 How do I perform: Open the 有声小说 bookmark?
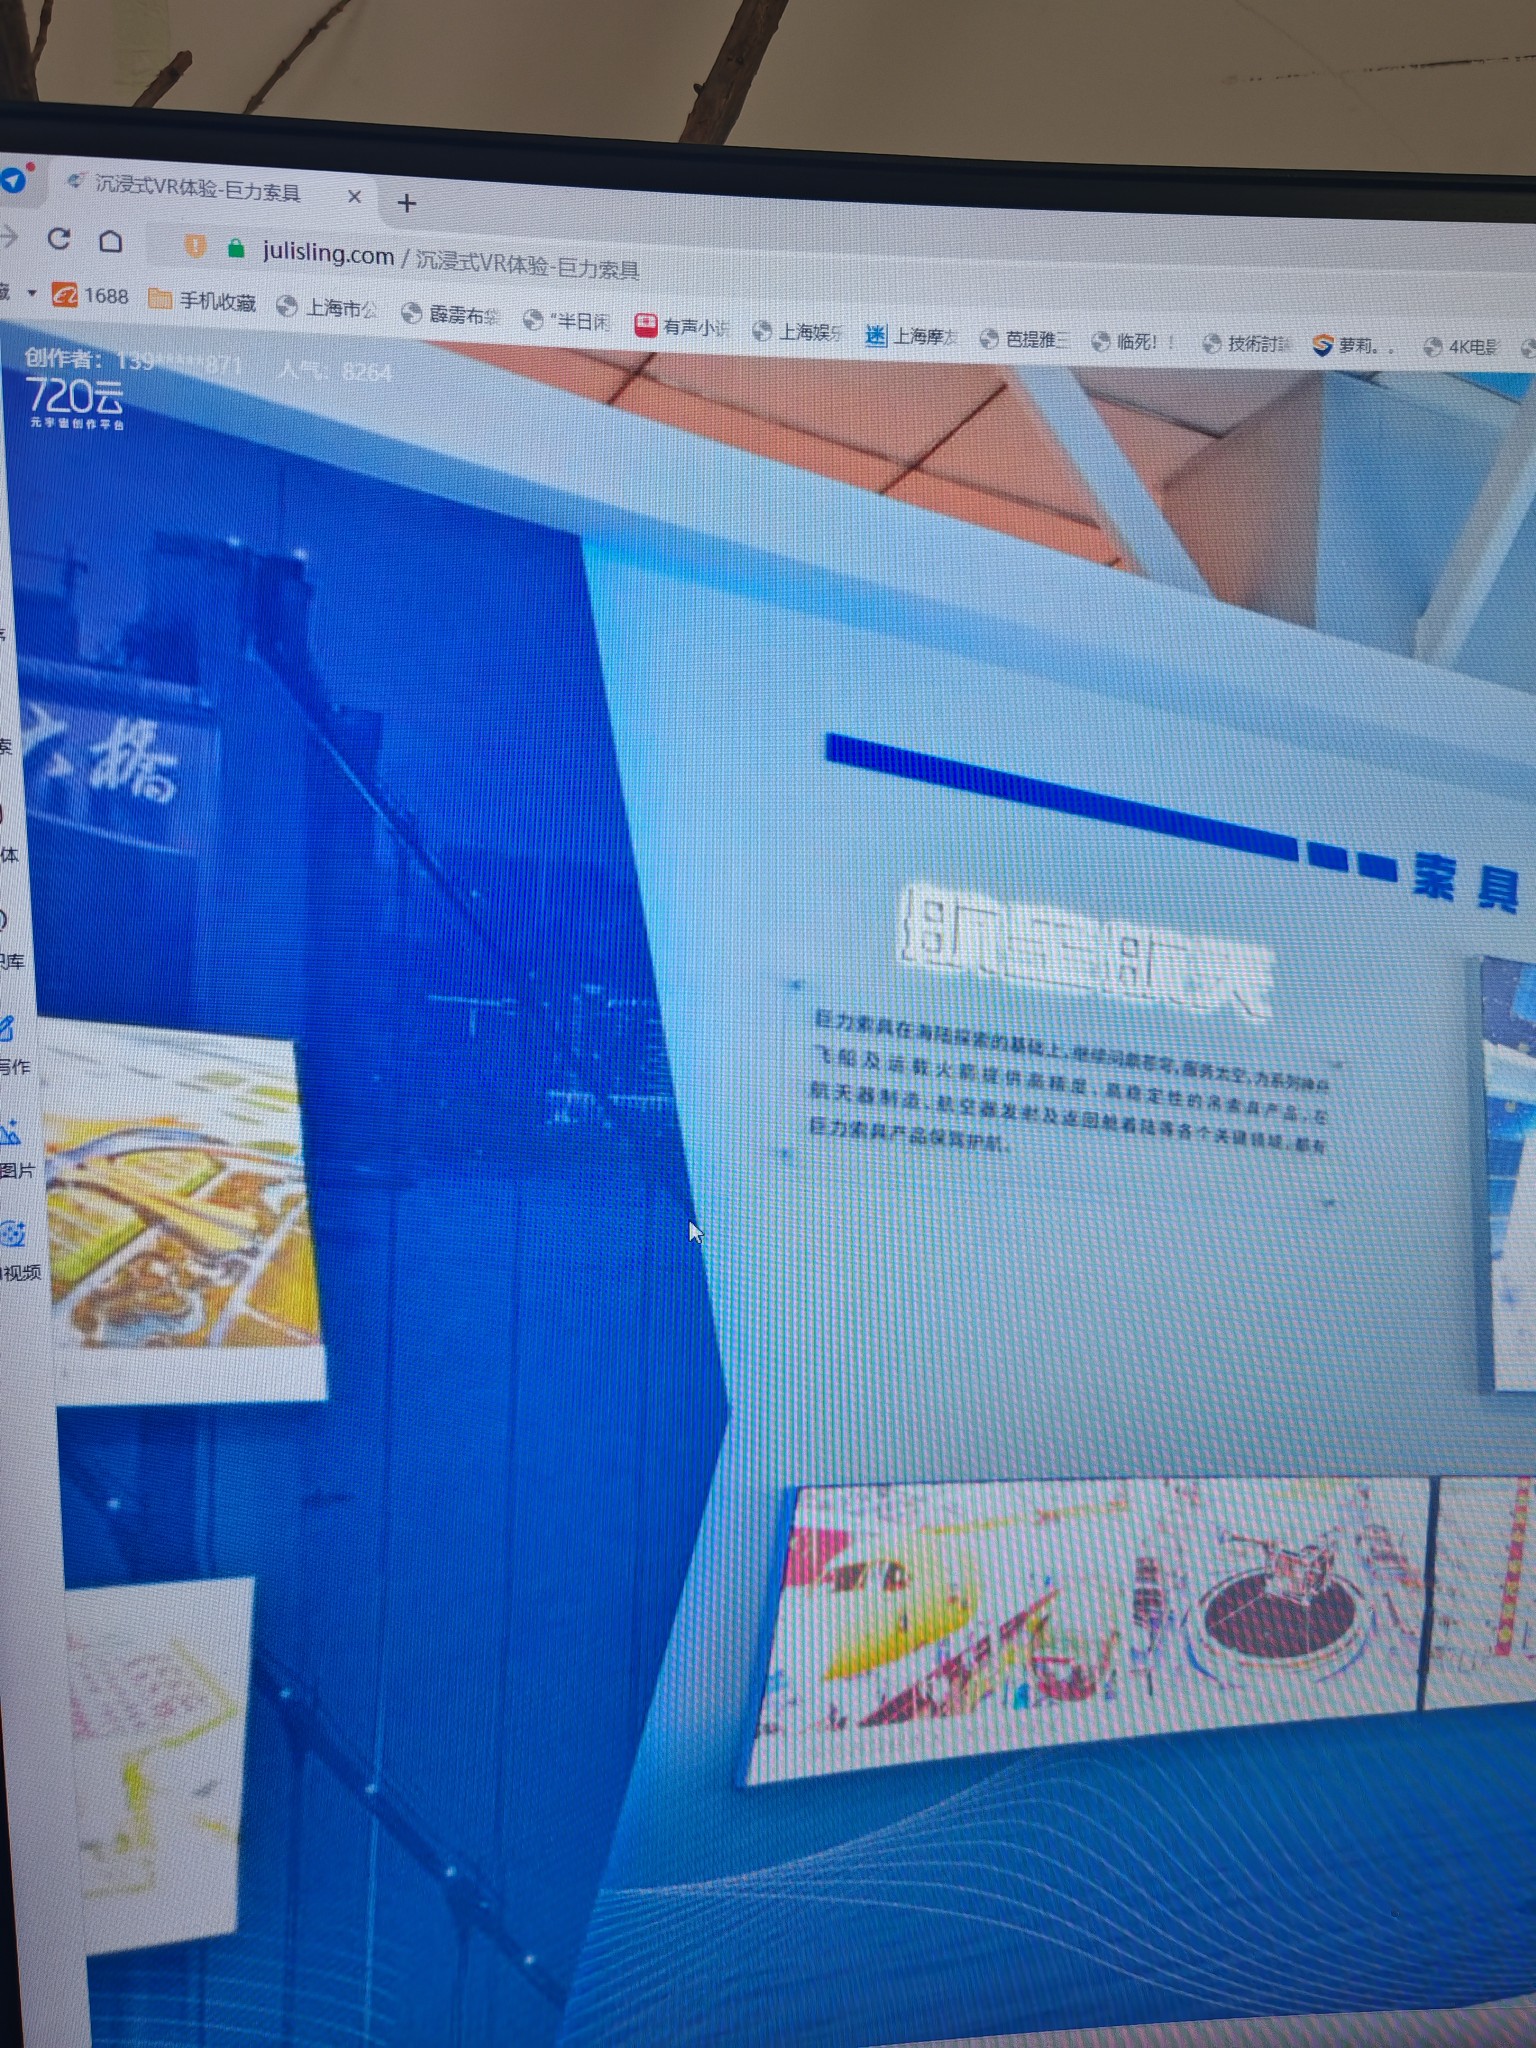pyautogui.click(x=682, y=326)
